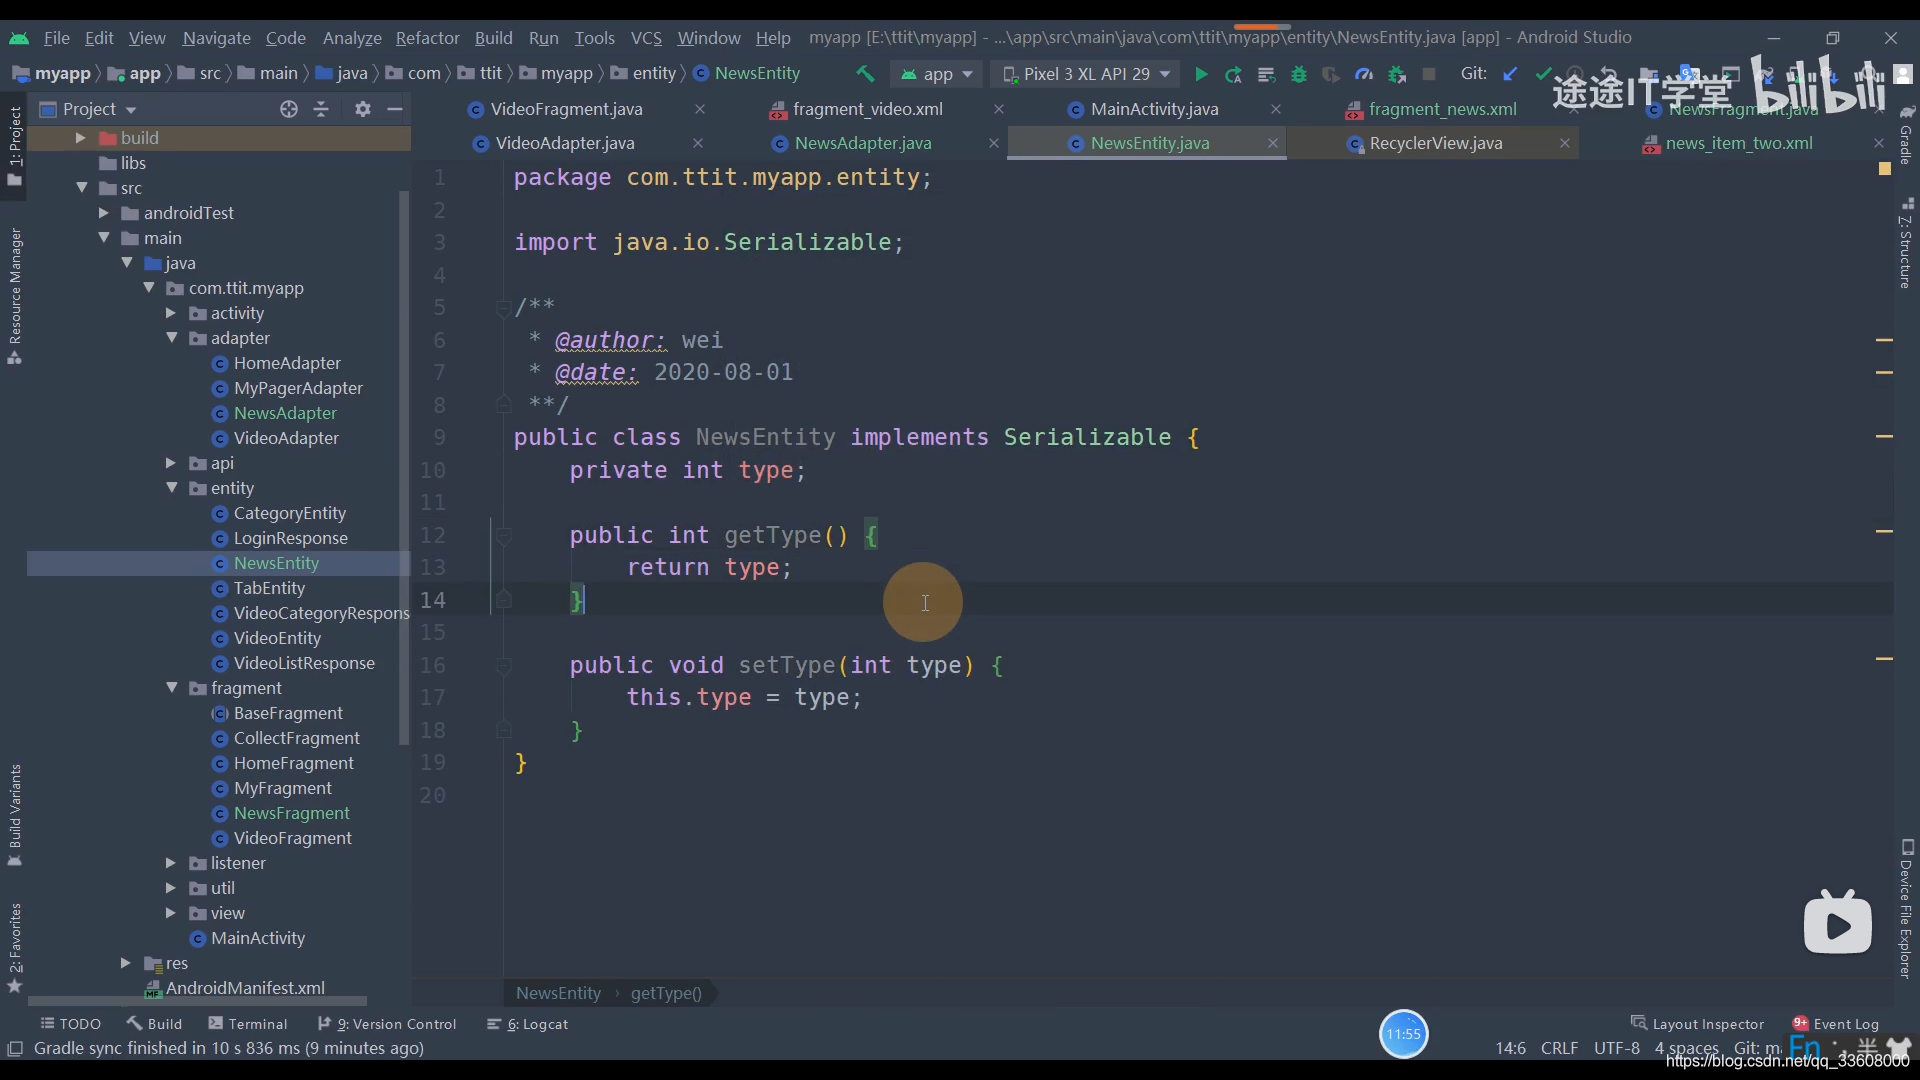Open the Pixel 3 XL API 29 device dropdown
Screen dimensions: 1920x1080
click(1086, 74)
